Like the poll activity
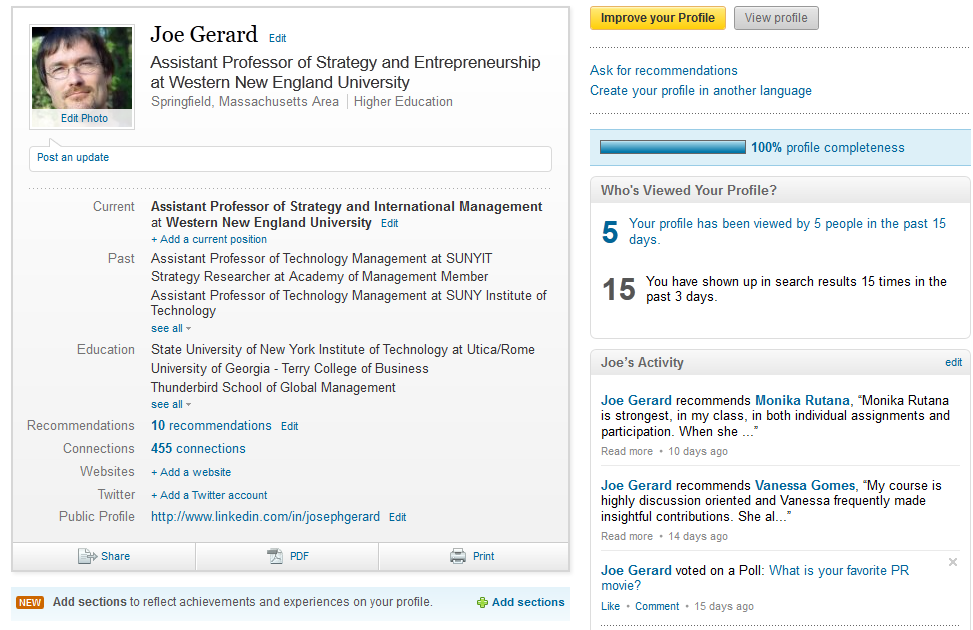Image resolution: width=973 pixels, height=630 pixels. (610, 606)
